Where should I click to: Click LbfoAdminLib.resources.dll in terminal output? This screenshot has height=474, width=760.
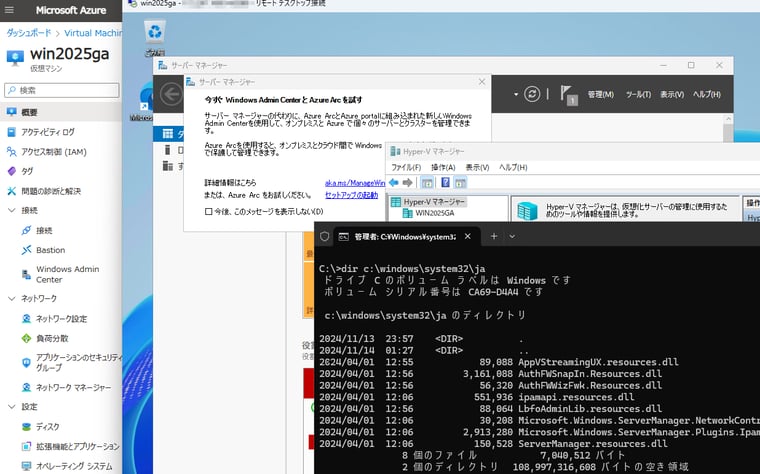click(x=590, y=409)
